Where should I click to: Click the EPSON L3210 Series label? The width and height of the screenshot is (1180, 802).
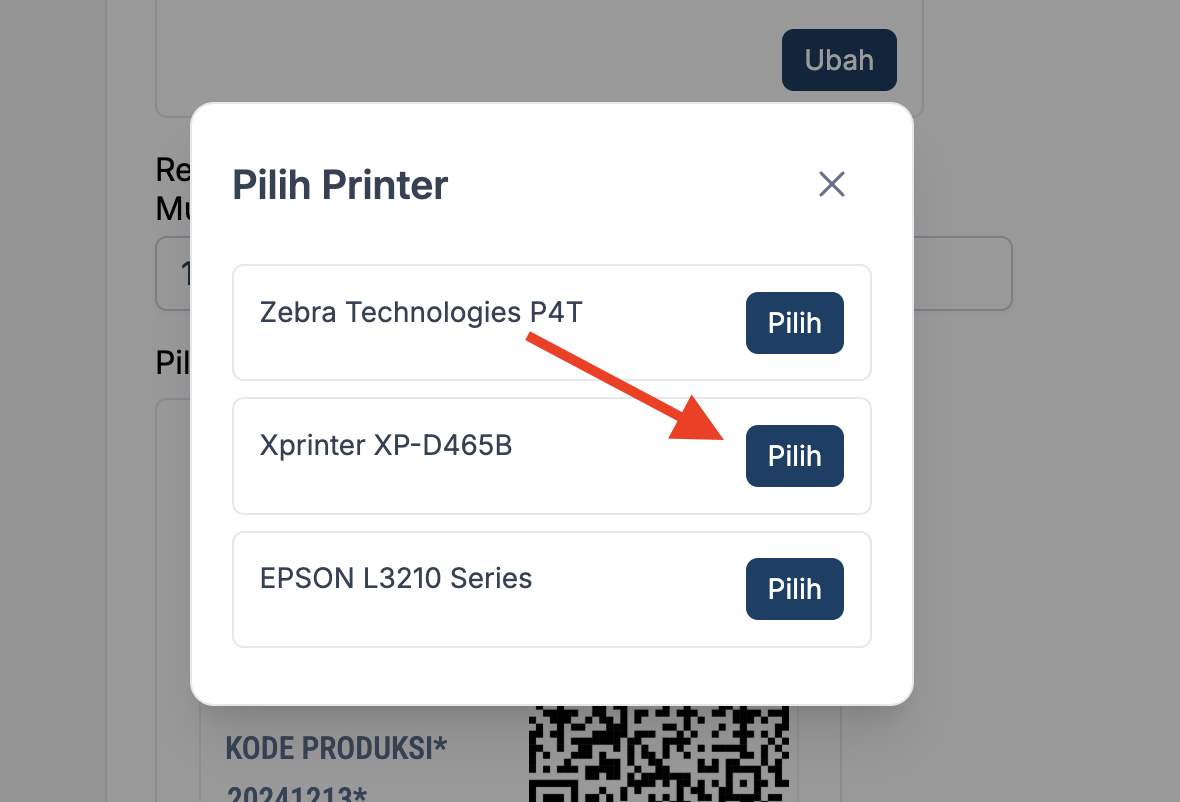pyautogui.click(x=395, y=578)
